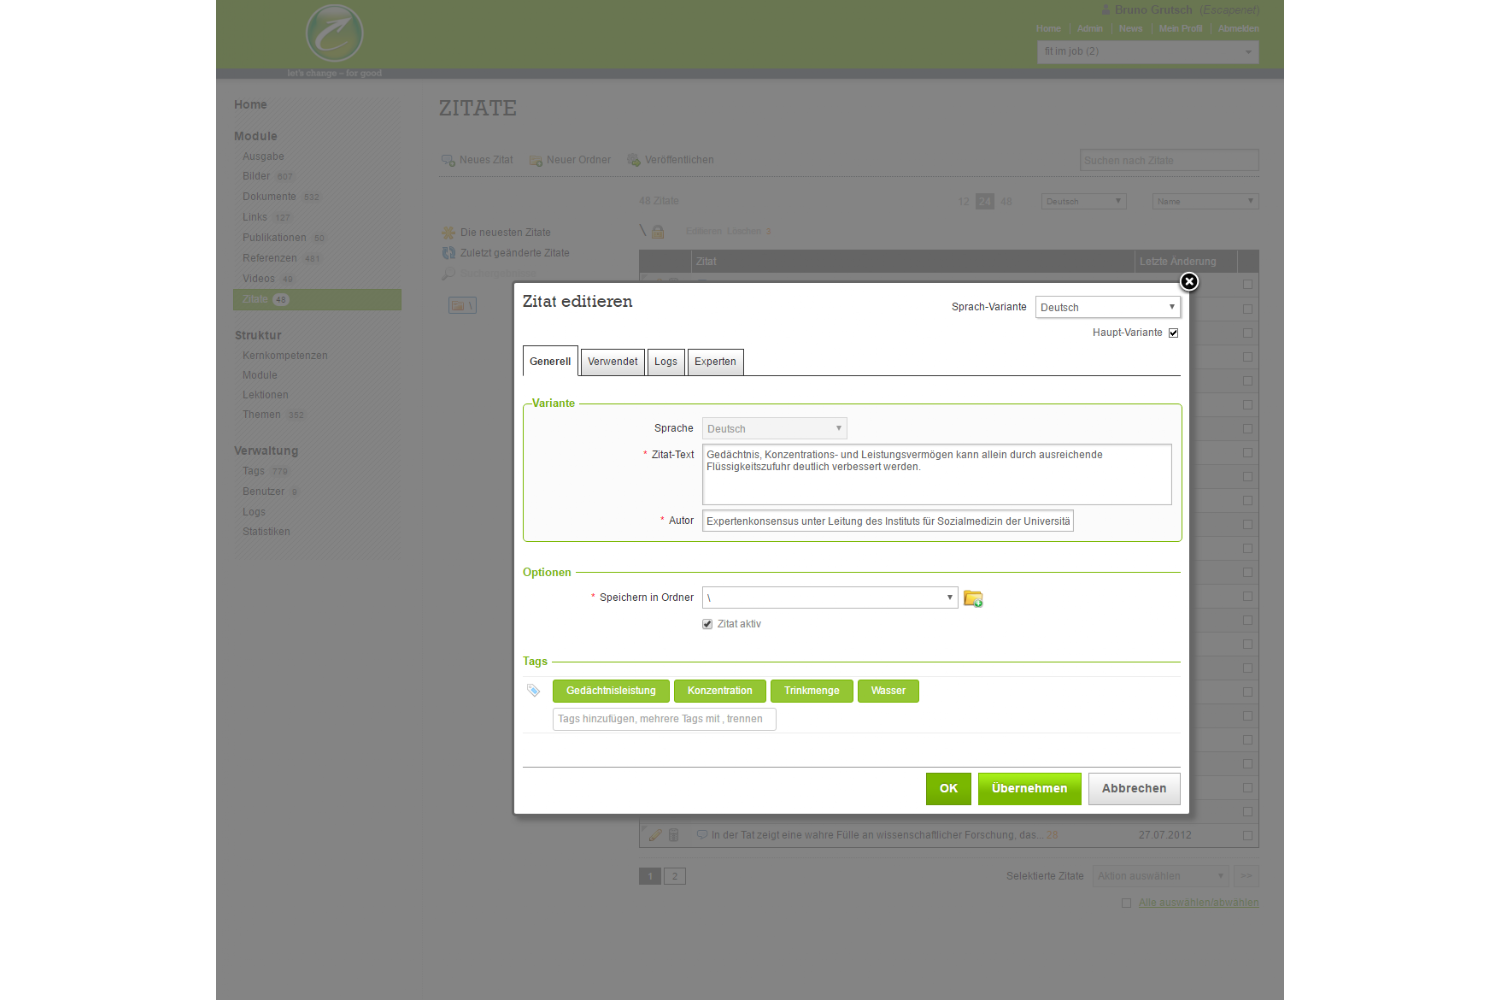Close the Zitat editieren dialog with X icon
The image size is (1500, 1000).
click(x=1189, y=282)
